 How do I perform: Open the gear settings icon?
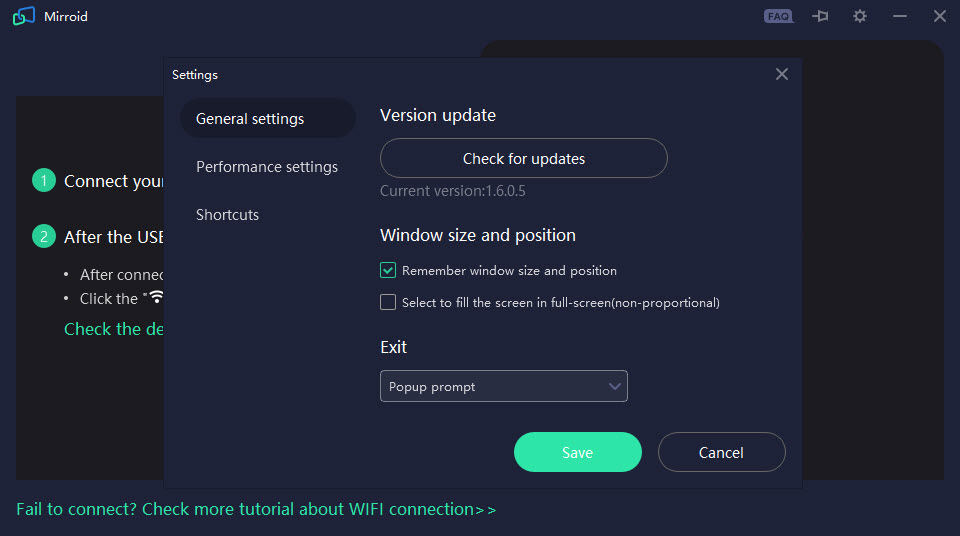[x=860, y=17]
